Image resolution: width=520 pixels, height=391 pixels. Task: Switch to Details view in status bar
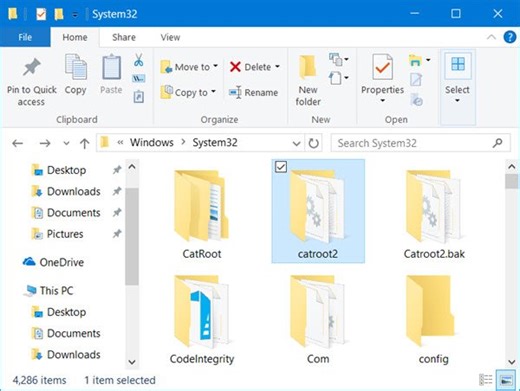[485, 380]
